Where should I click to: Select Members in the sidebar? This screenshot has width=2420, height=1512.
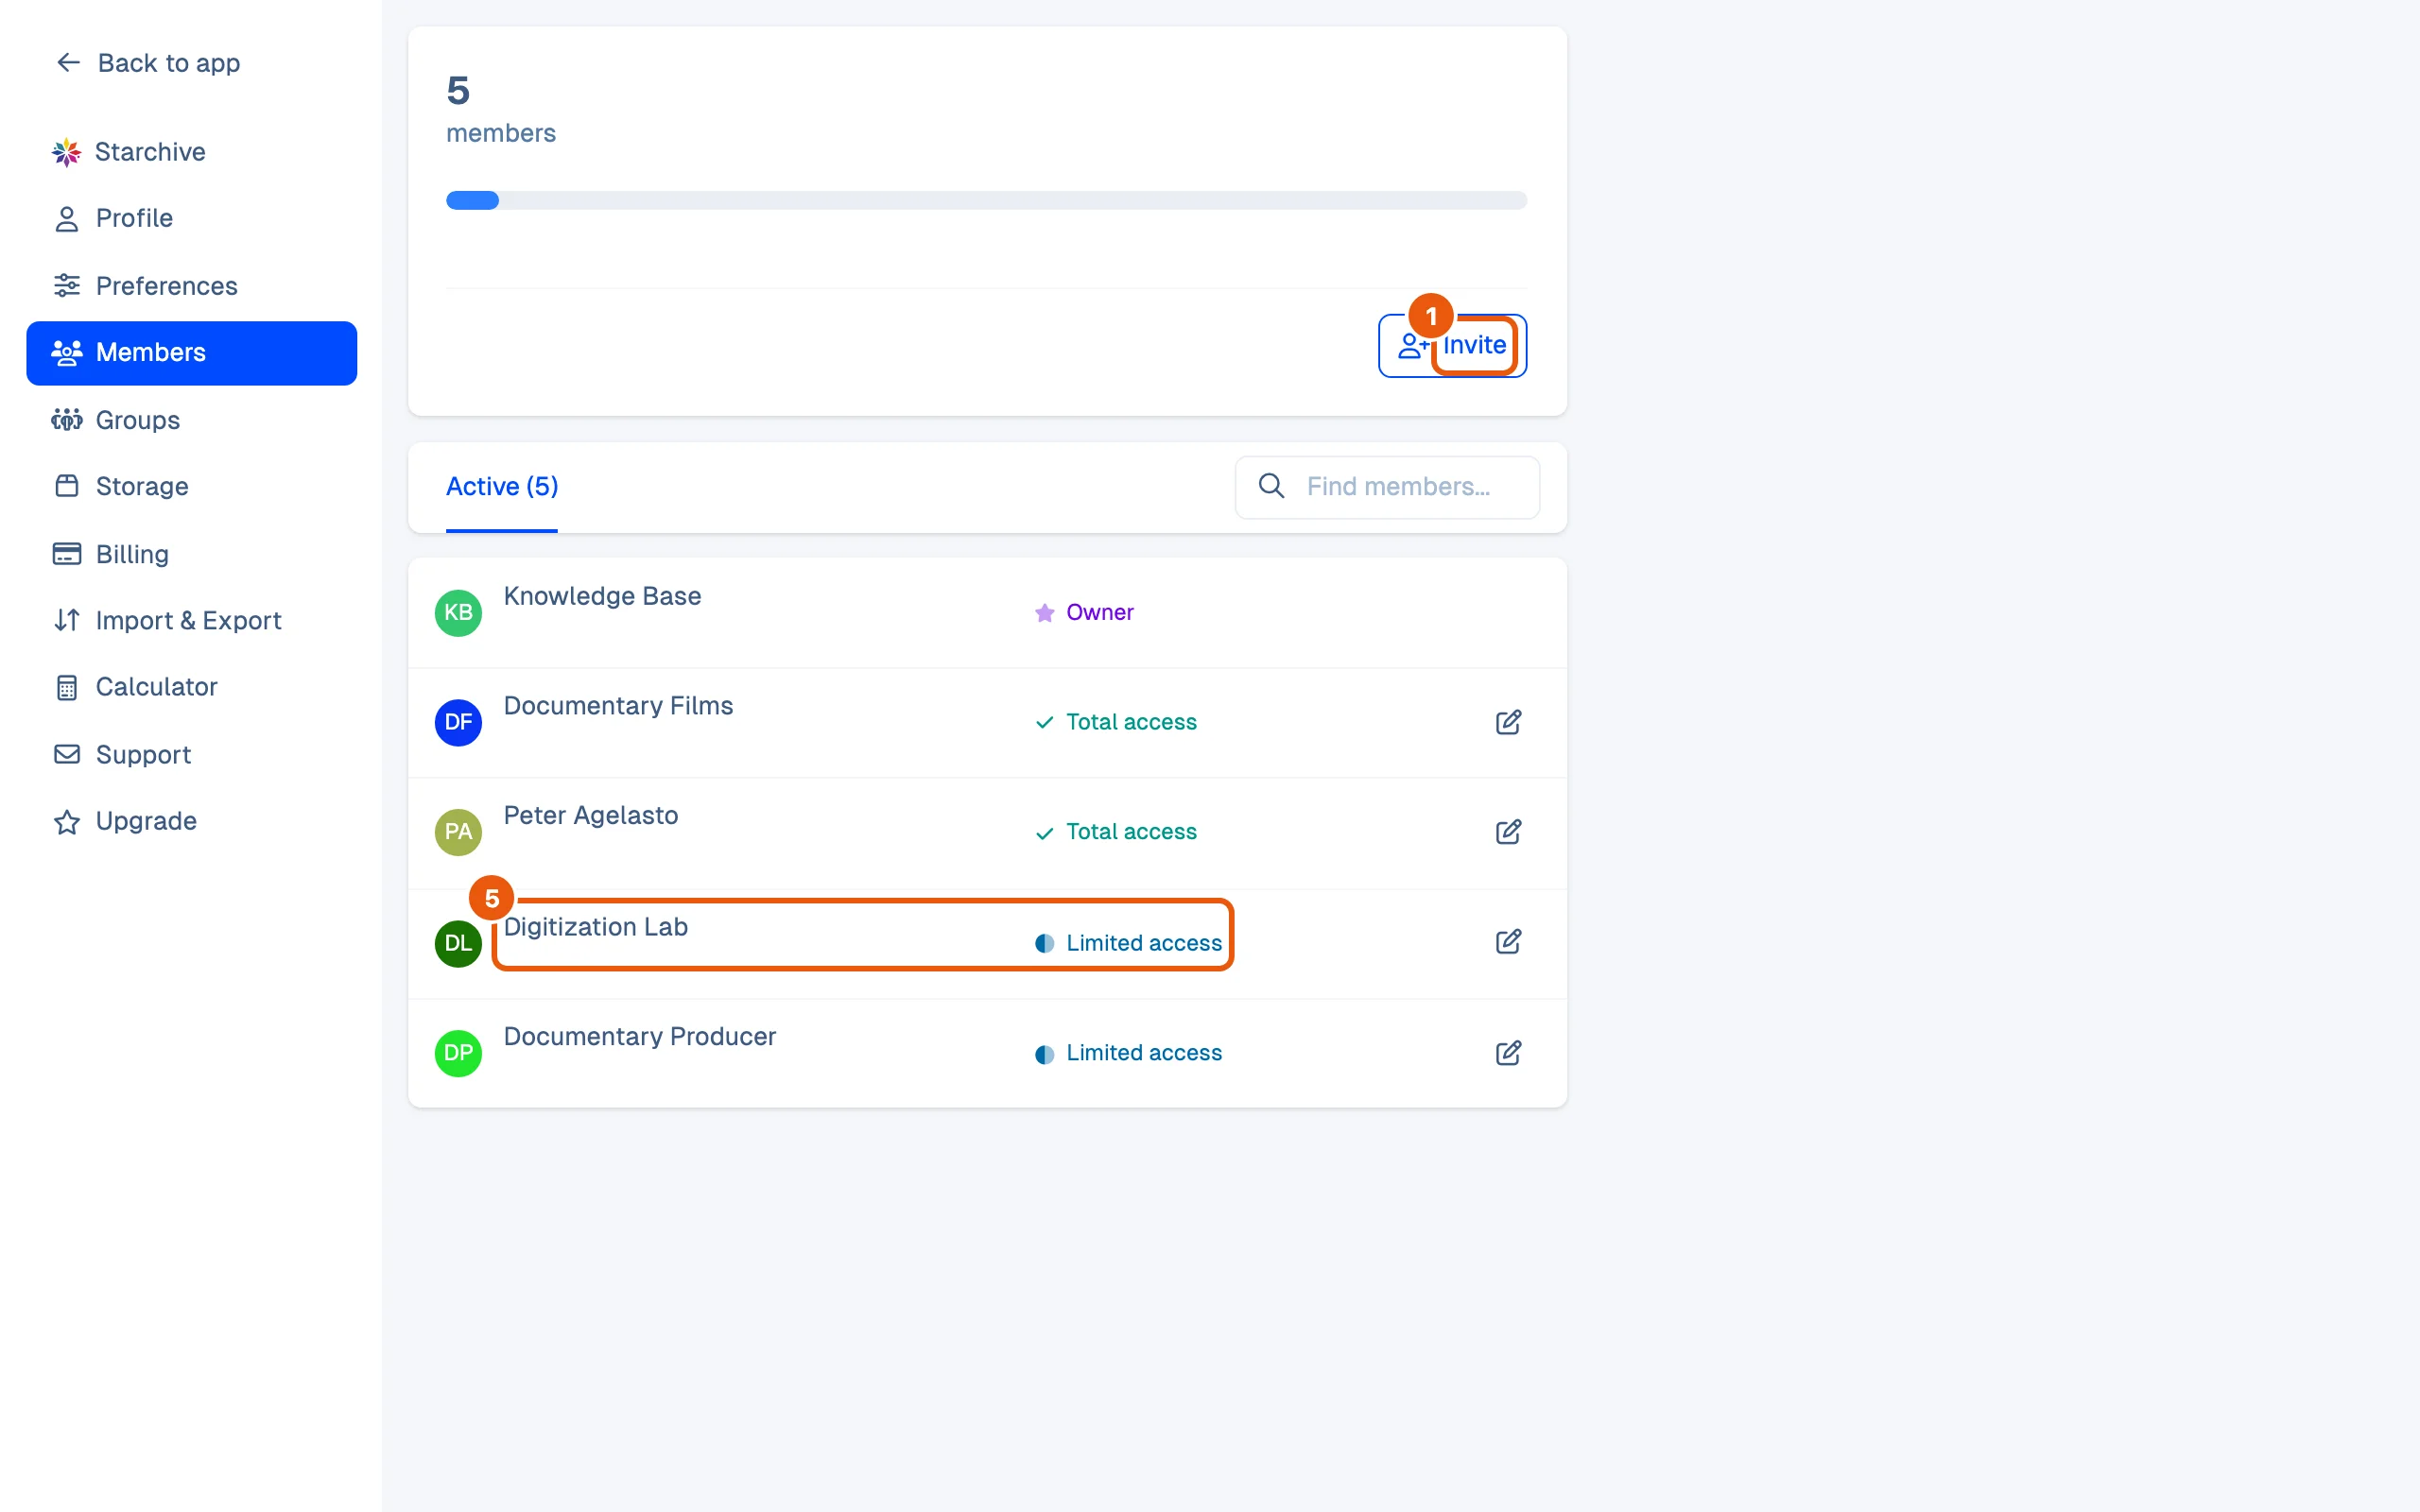(191, 353)
